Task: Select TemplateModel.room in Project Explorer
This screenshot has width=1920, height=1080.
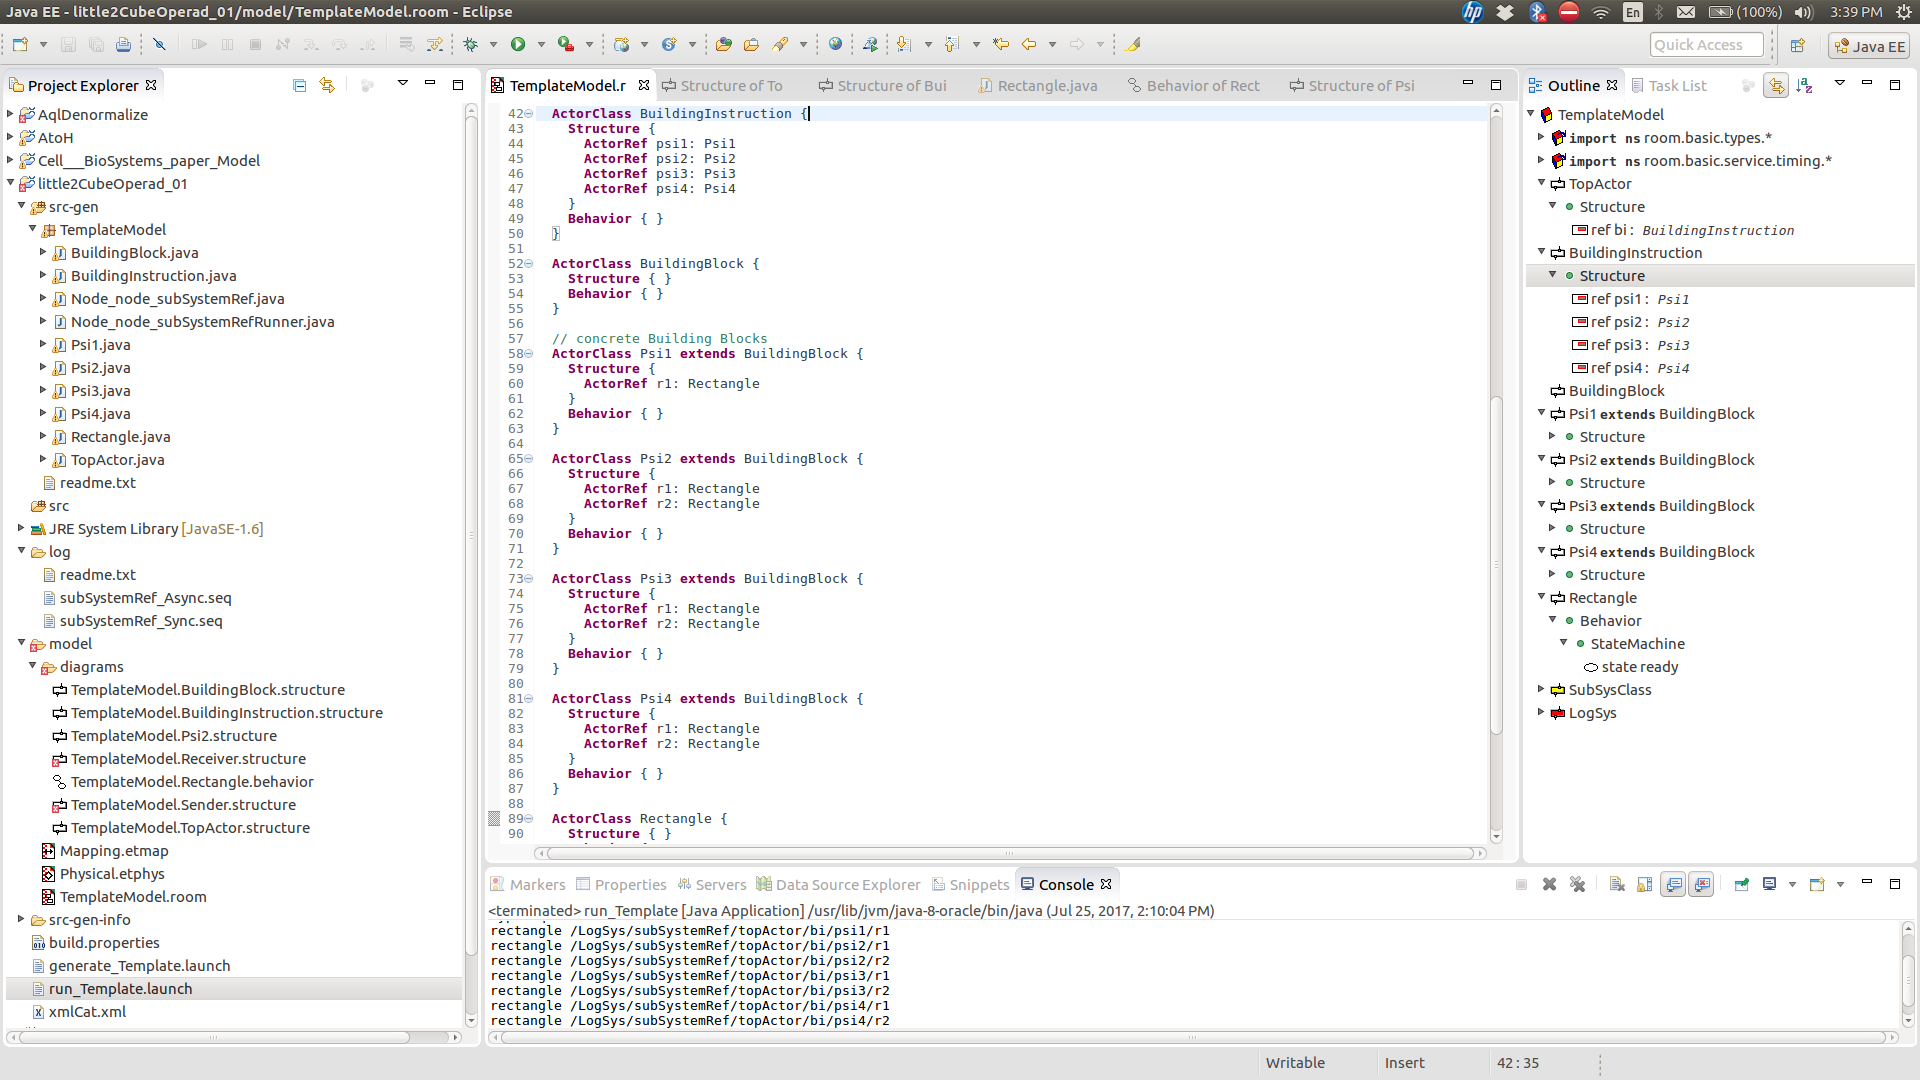Action: tap(132, 896)
